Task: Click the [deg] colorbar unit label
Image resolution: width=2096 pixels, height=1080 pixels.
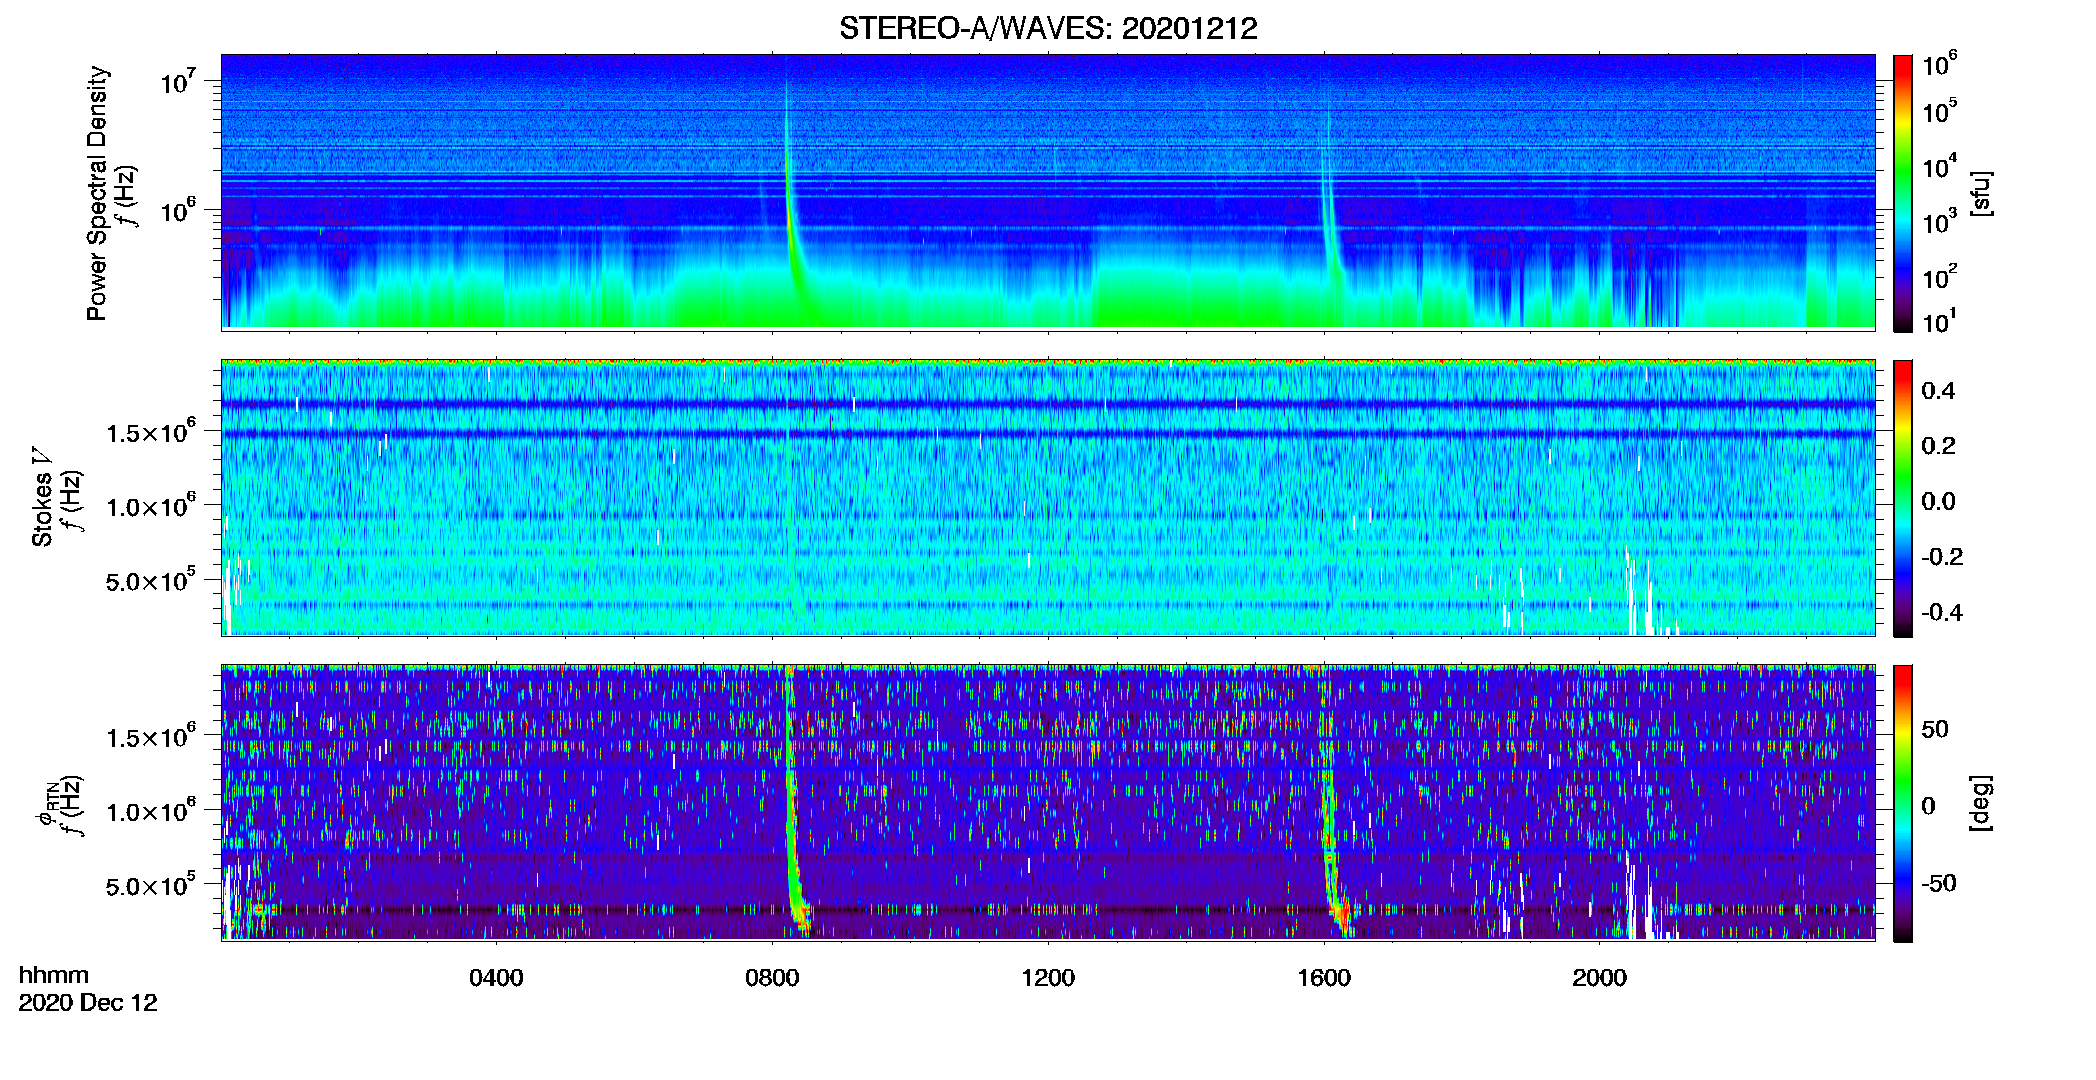Action: [x=1981, y=803]
